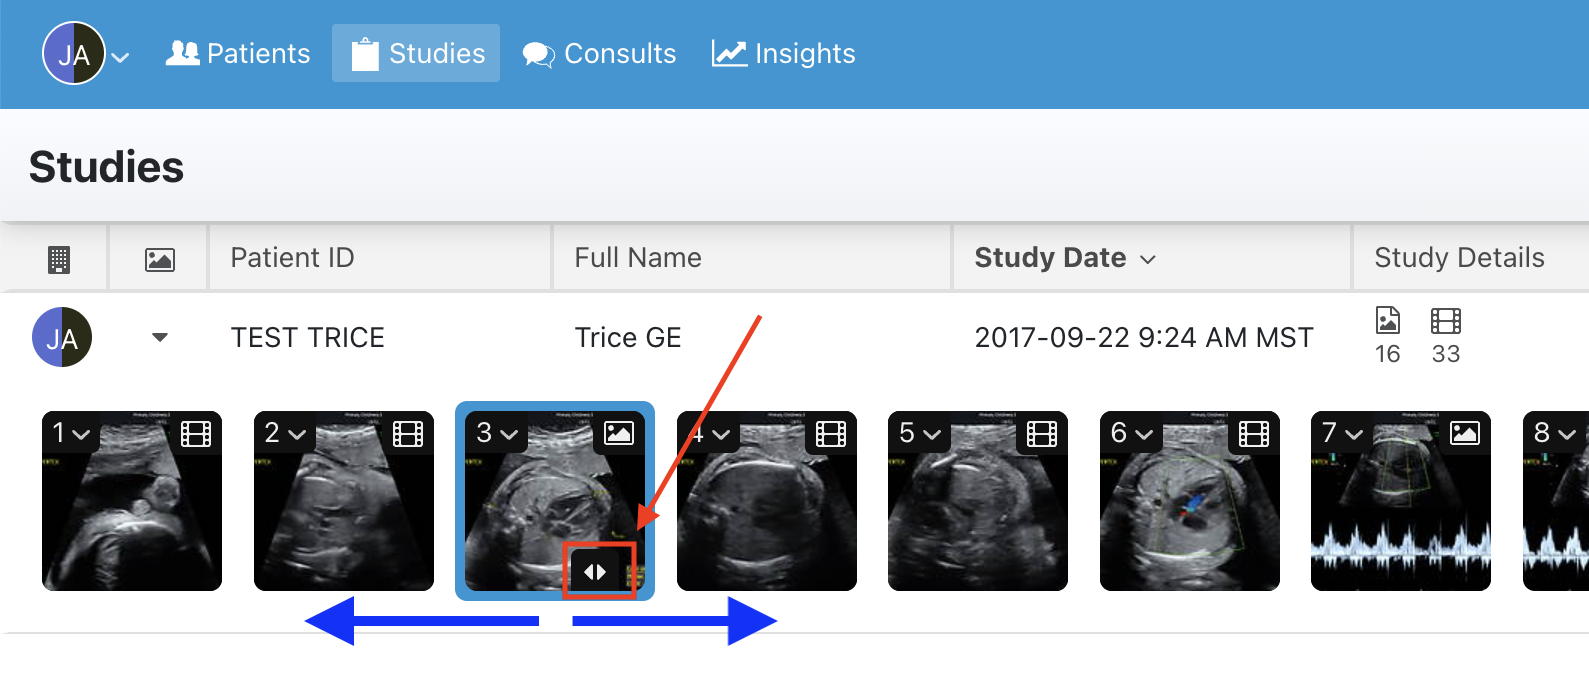Click the Patient ID column header
Image resolution: width=1589 pixels, height=676 pixels.
point(292,258)
